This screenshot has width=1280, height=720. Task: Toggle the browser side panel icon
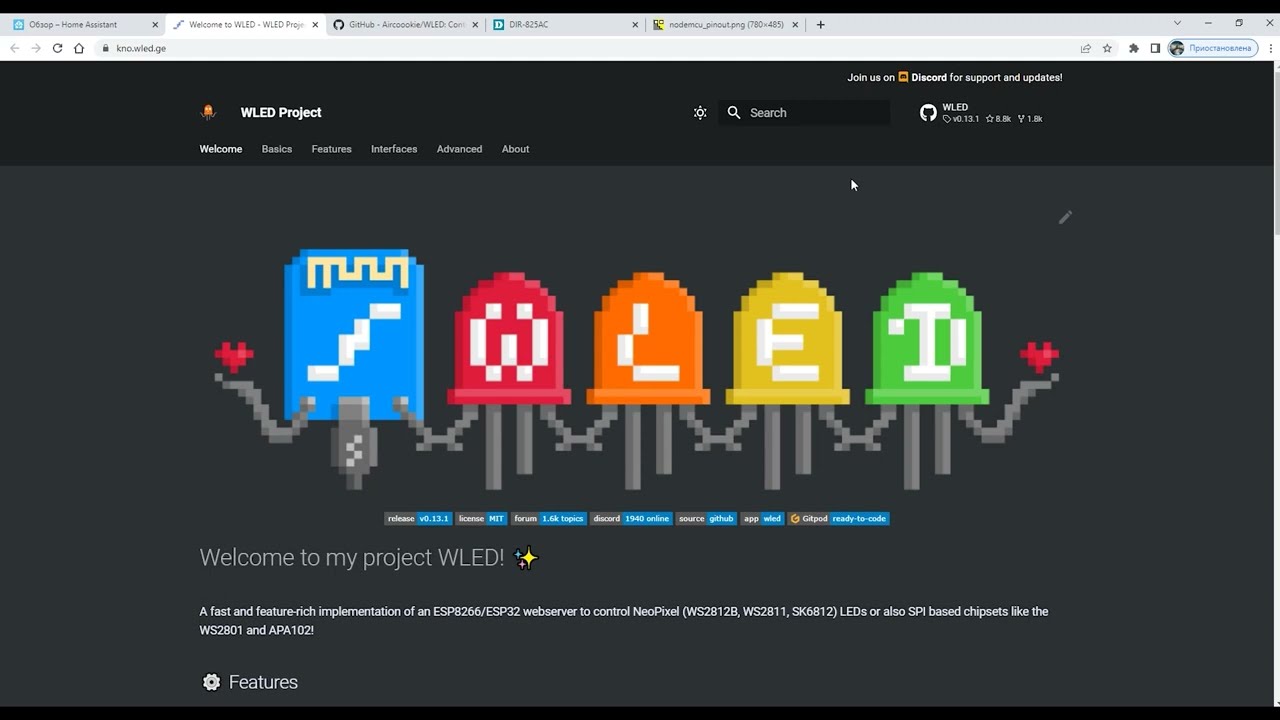1154,48
